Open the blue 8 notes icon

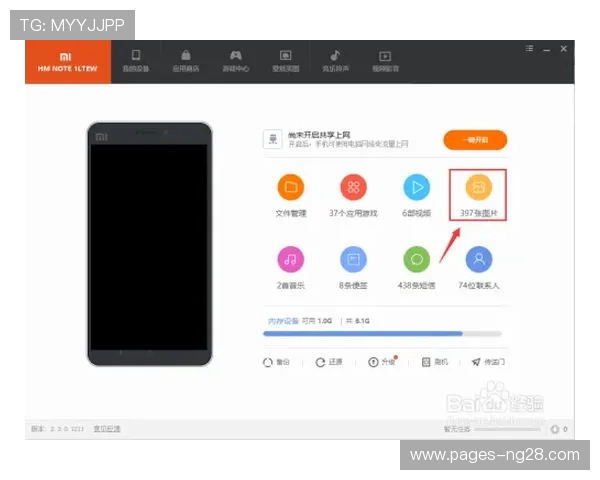[x=354, y=259]
